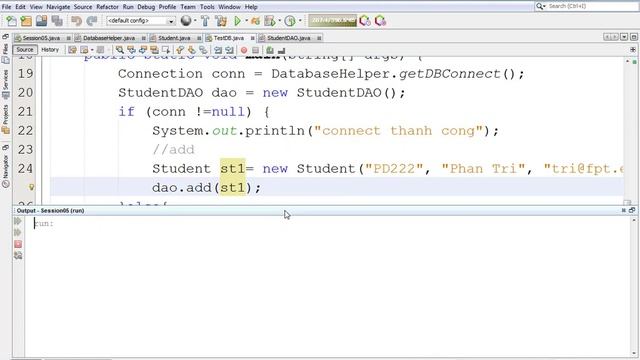Screen dimensions: 640x360
Task: Open the Tools menu
Action: coord(207,7)
